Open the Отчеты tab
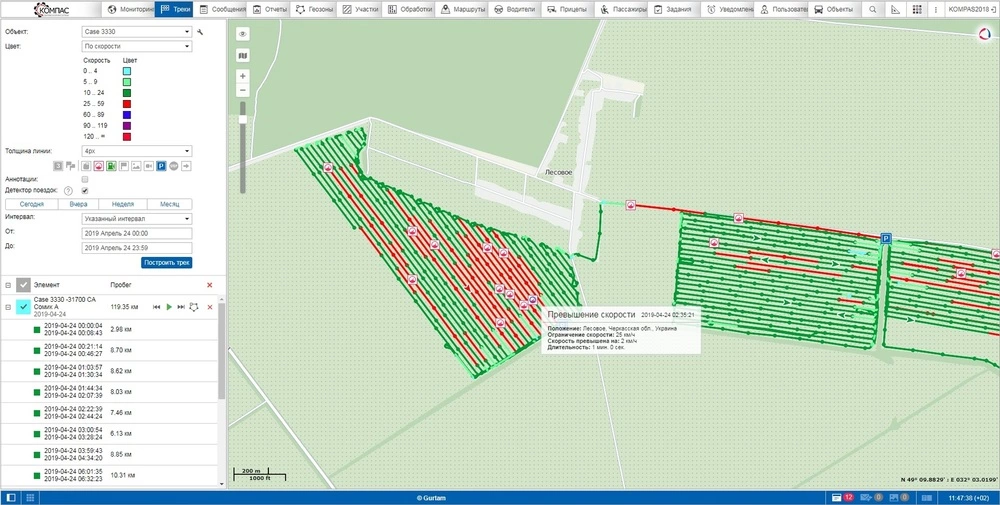 (270, 9)
